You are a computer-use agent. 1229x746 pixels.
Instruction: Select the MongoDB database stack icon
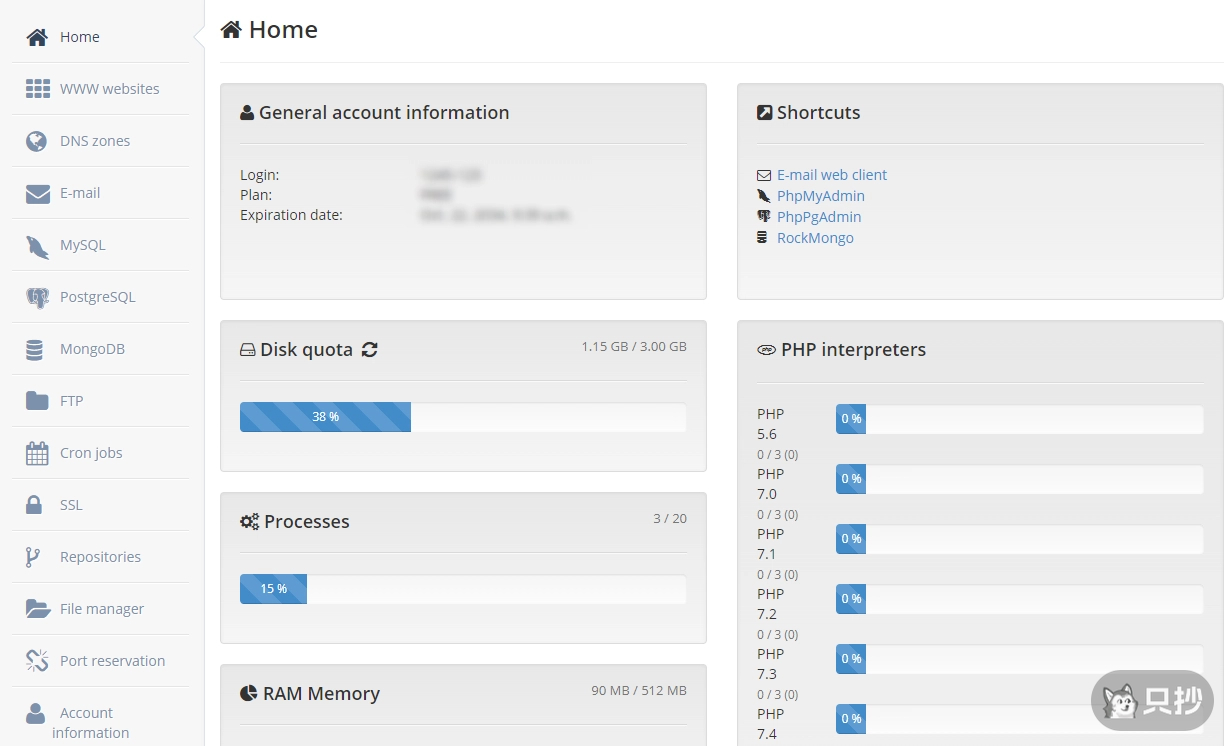tap(35, 350)
